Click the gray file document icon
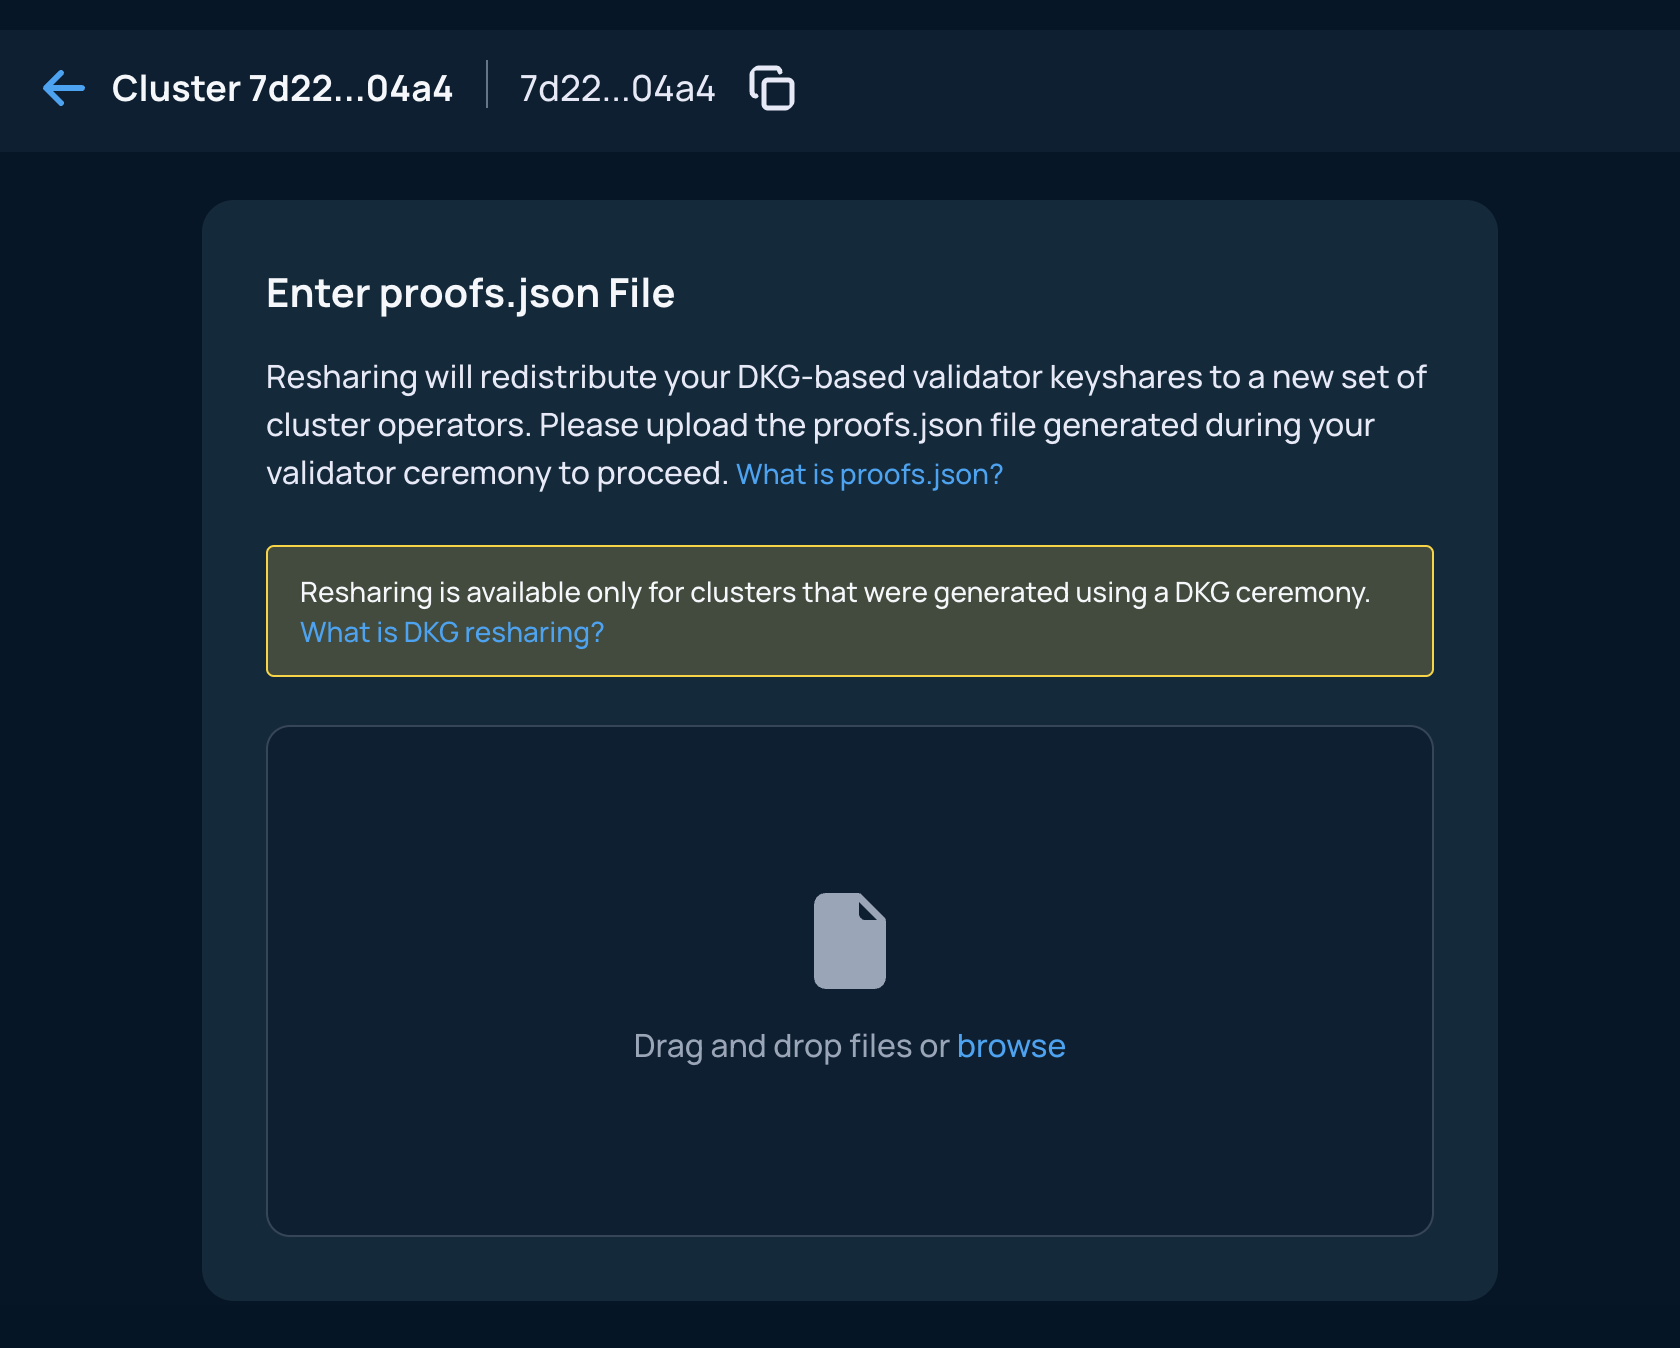1680x1348 pixels. tap(850, 941)
